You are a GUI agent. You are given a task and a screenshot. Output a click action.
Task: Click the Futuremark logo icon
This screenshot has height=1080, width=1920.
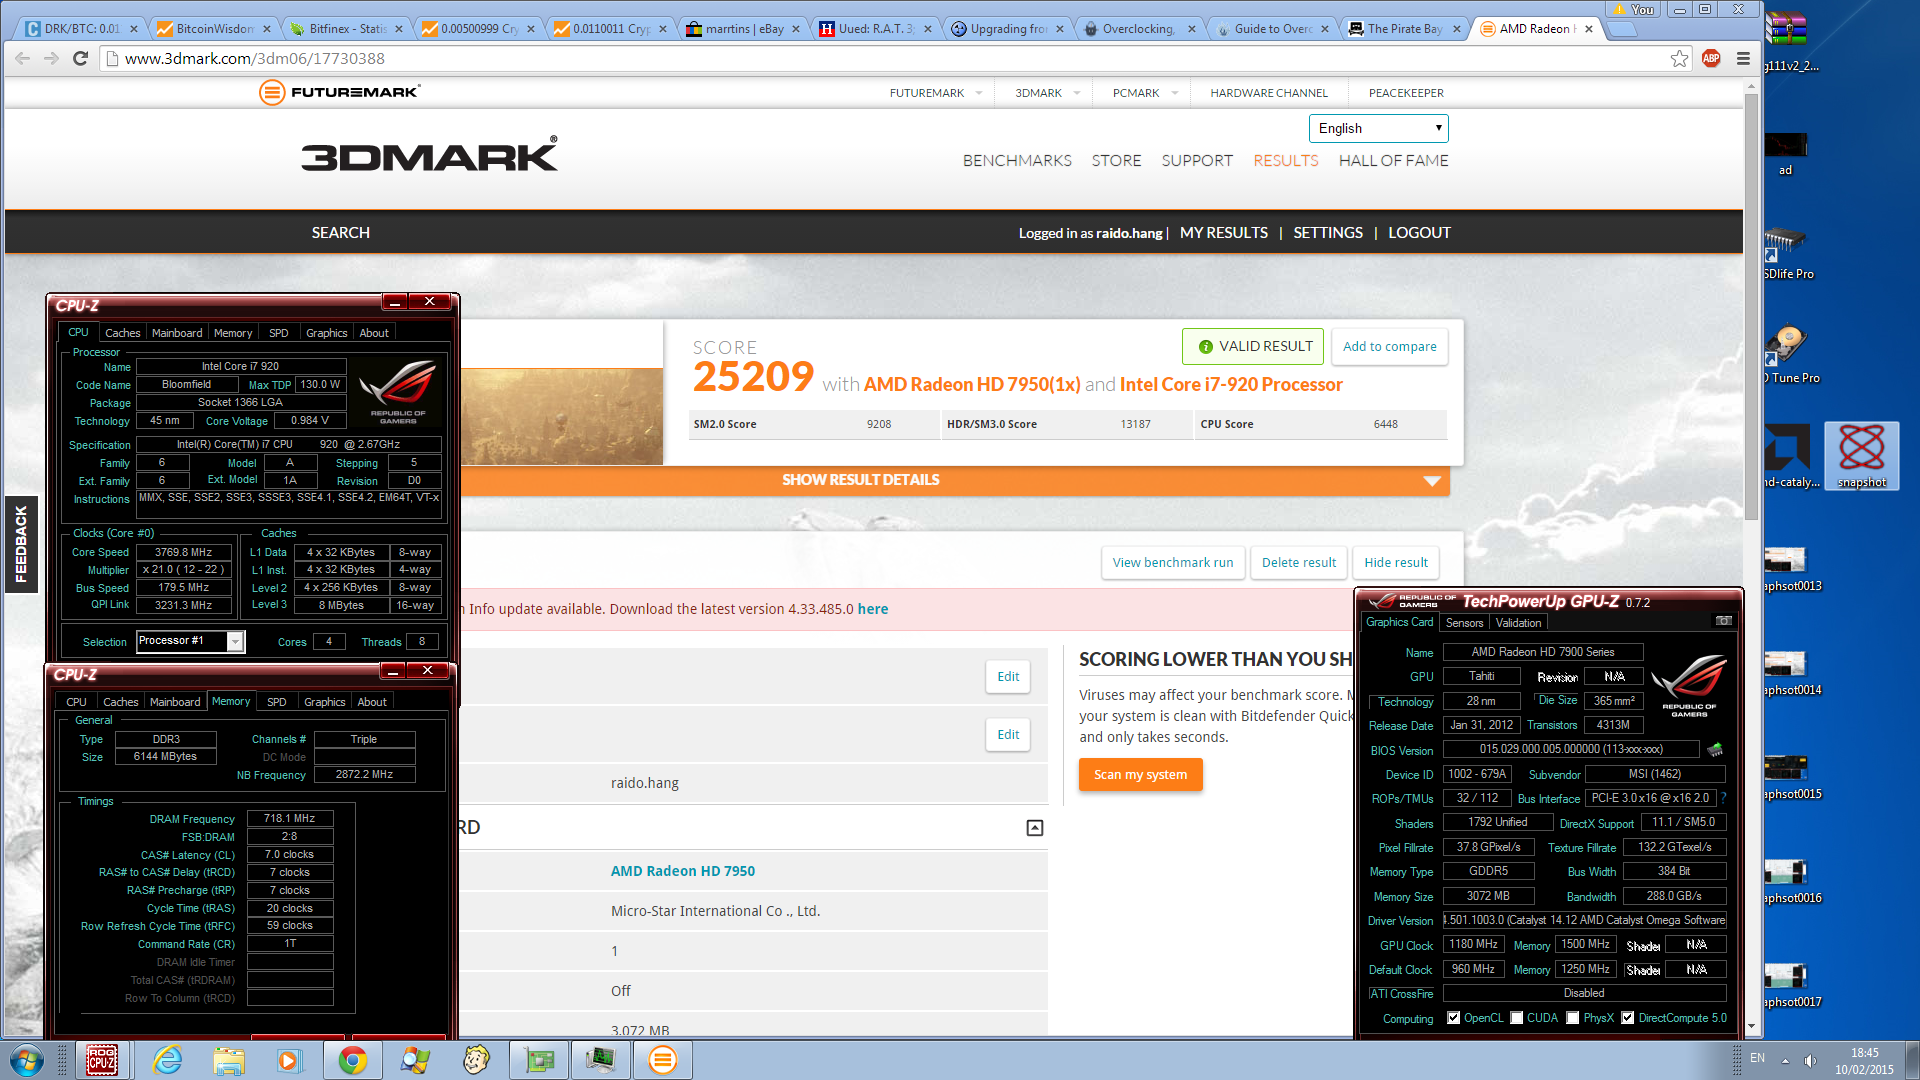[271, 92]
